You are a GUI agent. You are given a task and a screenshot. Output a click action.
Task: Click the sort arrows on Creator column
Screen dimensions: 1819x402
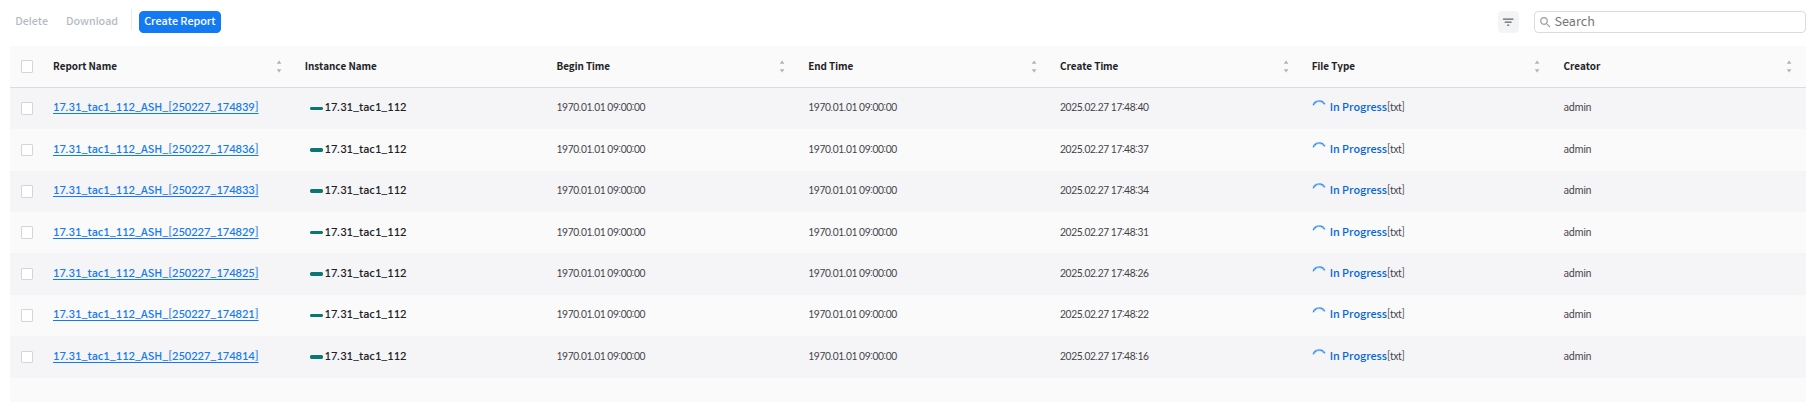pos(1788,67)
